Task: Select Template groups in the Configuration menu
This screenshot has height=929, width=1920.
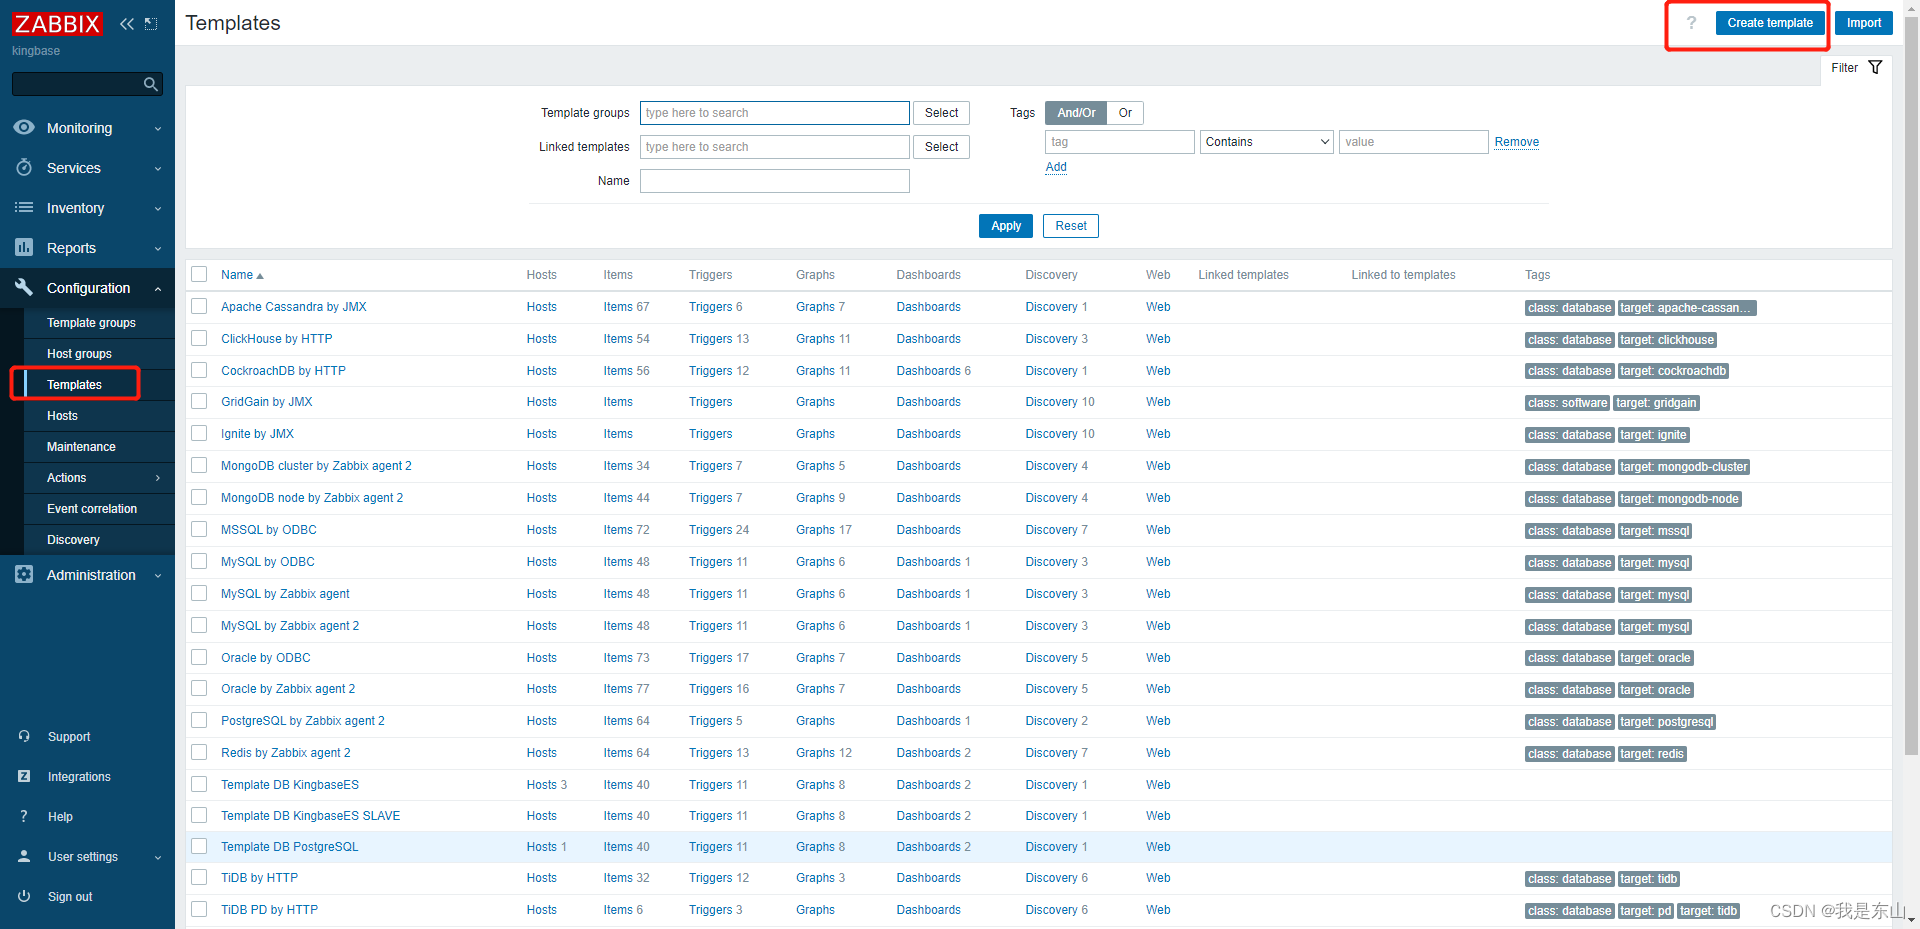Action: (91, 322)
